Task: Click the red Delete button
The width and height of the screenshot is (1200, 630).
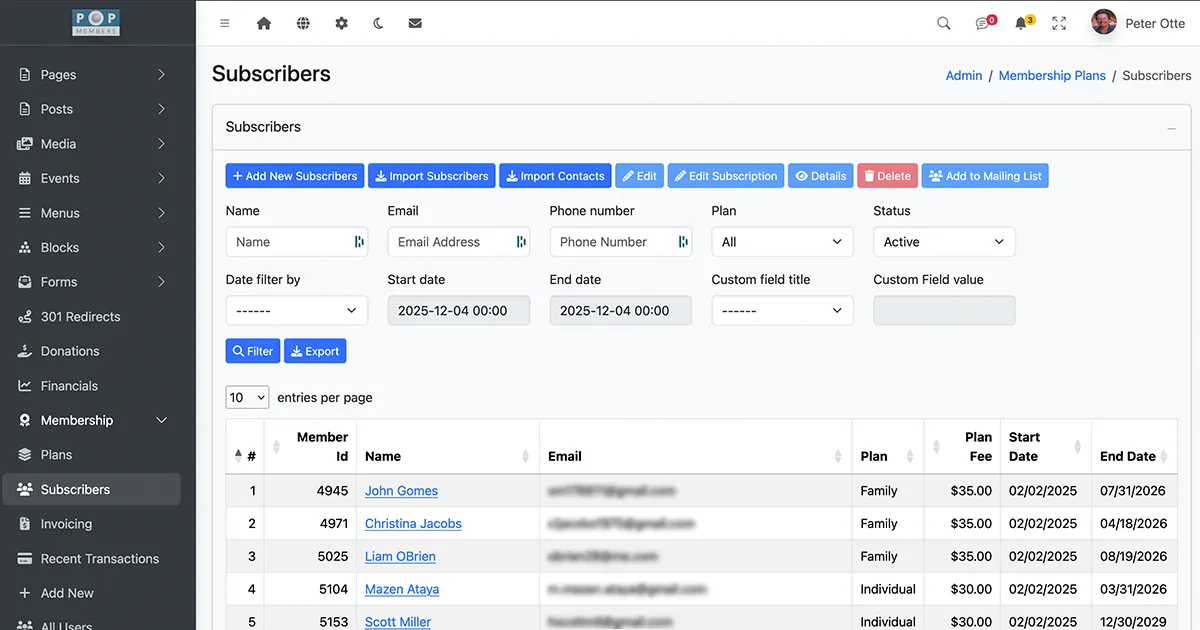Action: [887, 176]
